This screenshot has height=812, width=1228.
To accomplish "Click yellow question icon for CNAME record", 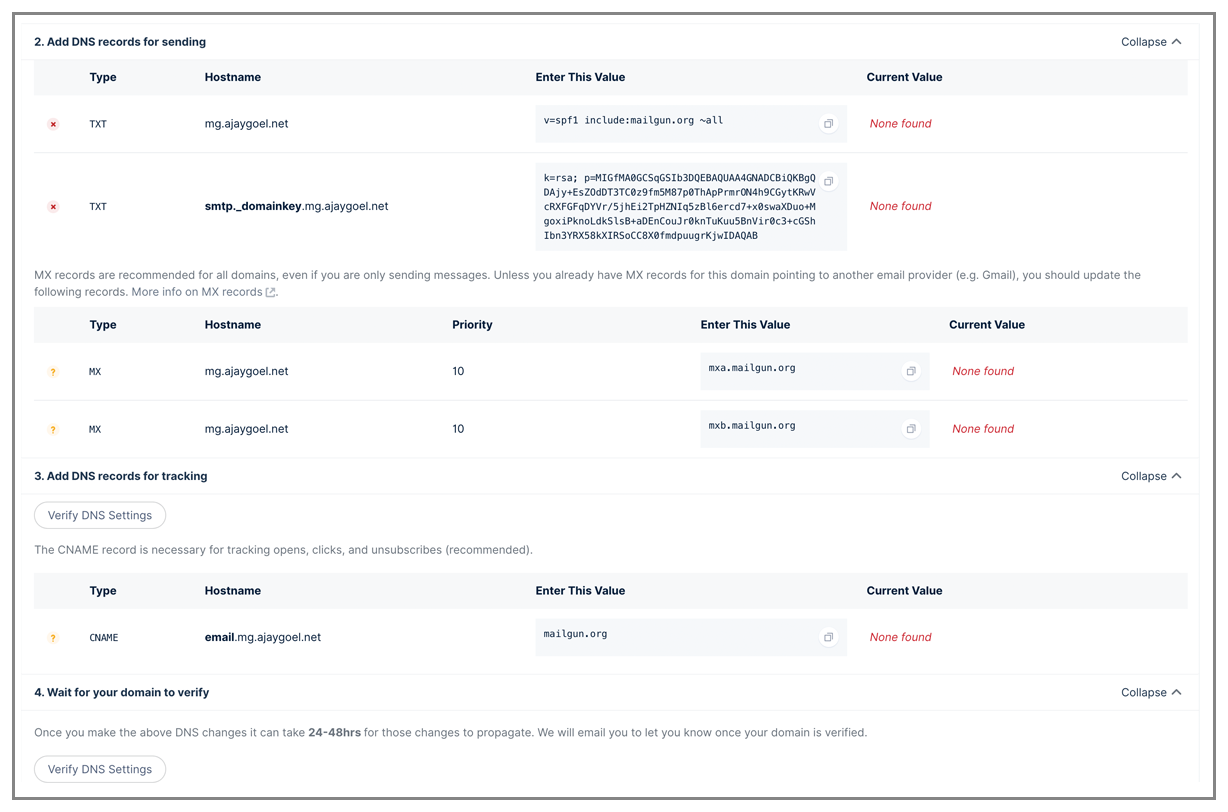I will [x=53, y=638].
